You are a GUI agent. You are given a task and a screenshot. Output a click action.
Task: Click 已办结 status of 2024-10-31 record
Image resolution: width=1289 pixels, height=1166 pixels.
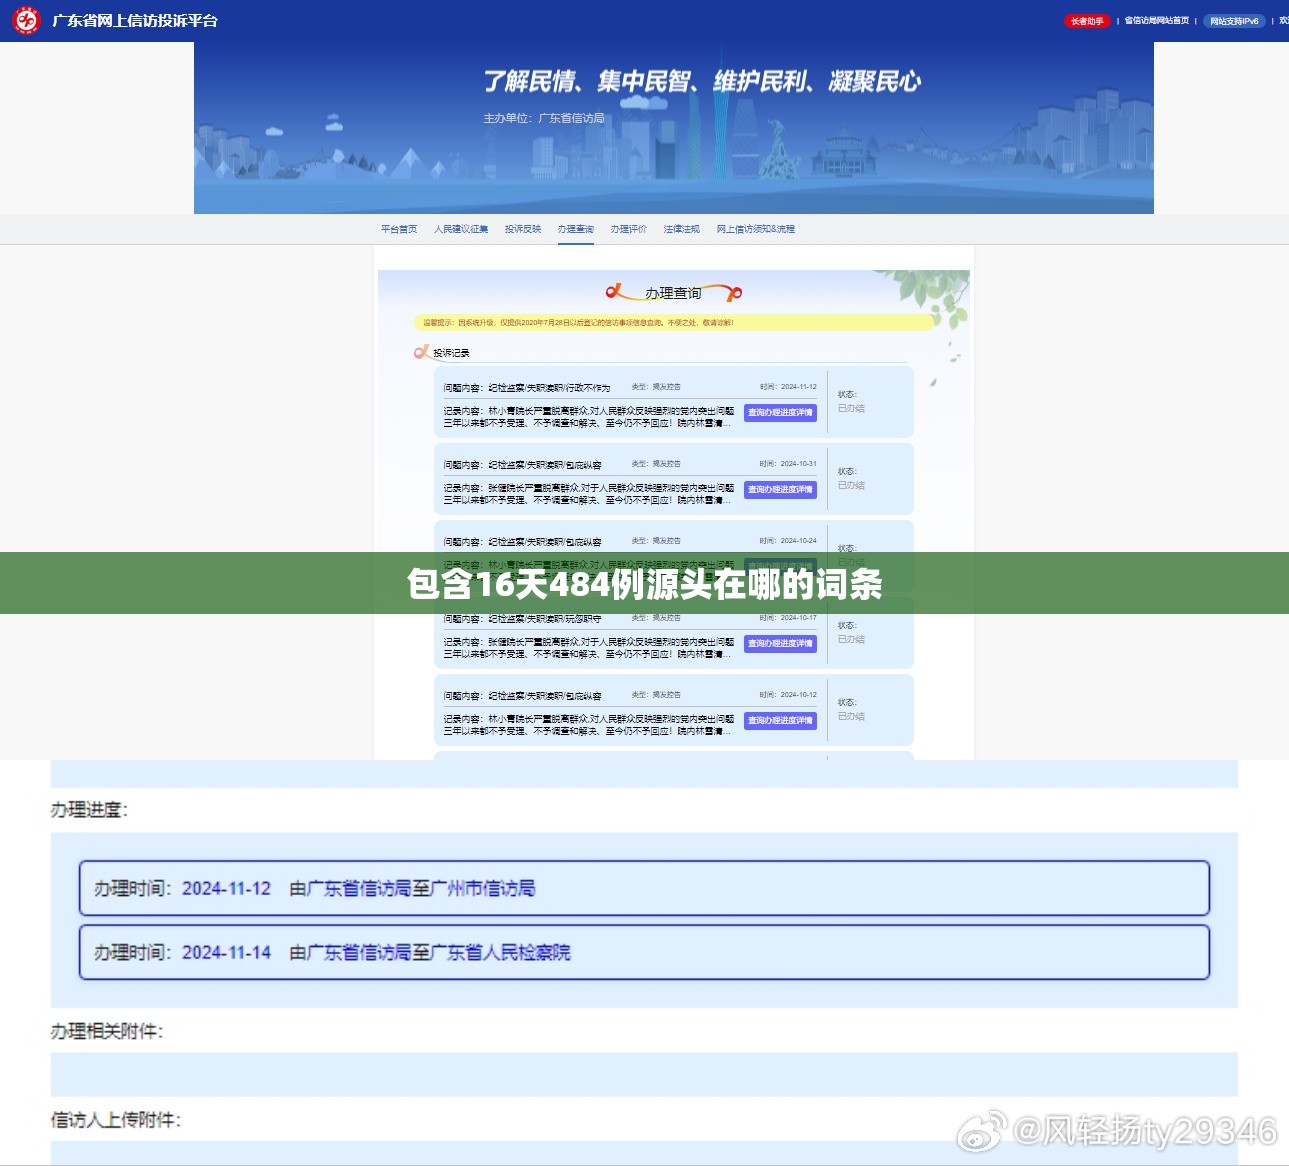click(851, 486)
